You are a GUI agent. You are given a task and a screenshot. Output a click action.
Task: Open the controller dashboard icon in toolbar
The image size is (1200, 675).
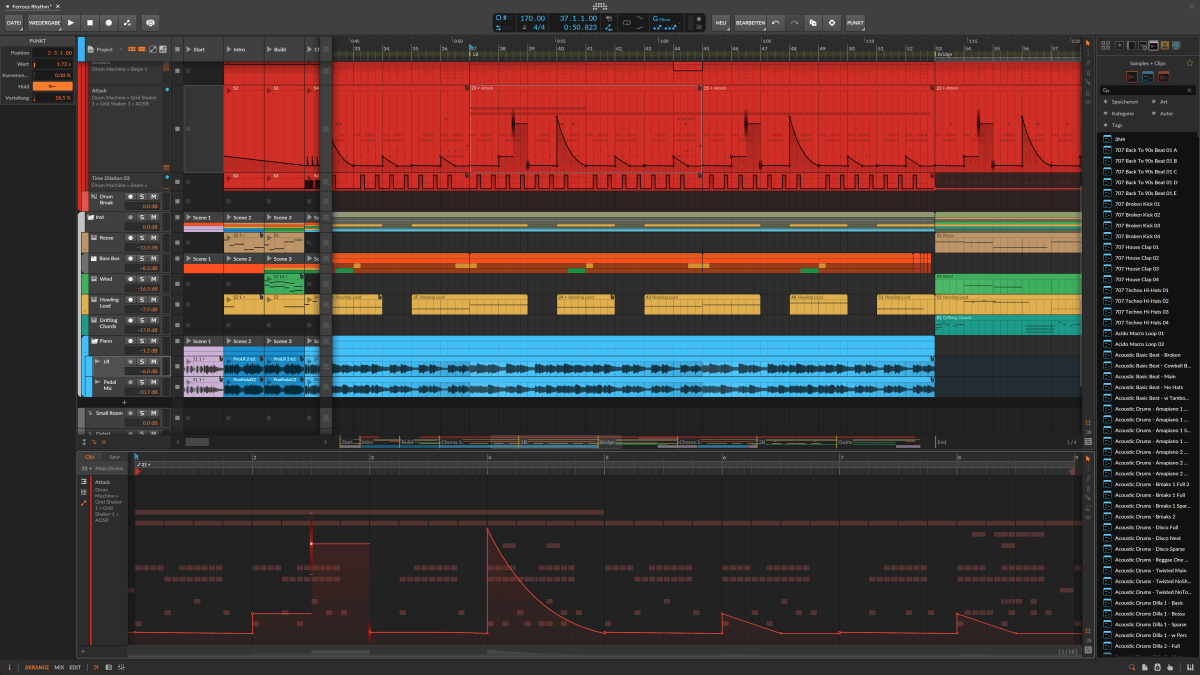pos(150,22)
